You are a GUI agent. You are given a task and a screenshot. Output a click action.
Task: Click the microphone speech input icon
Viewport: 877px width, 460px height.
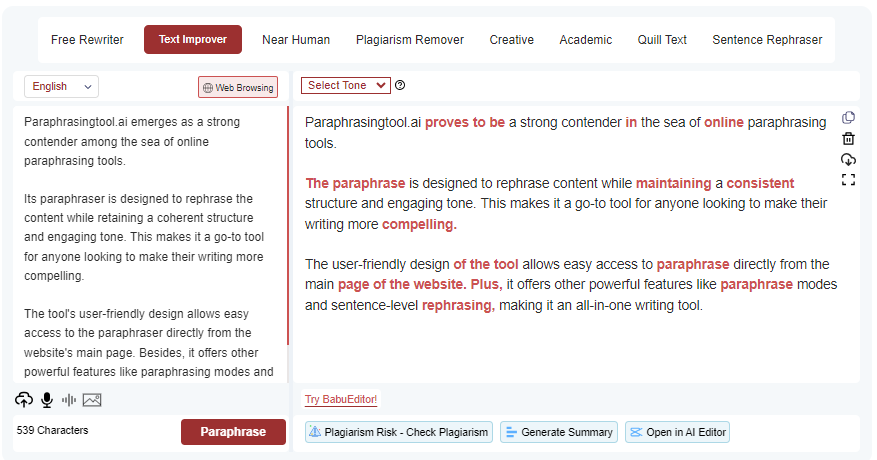47,400
